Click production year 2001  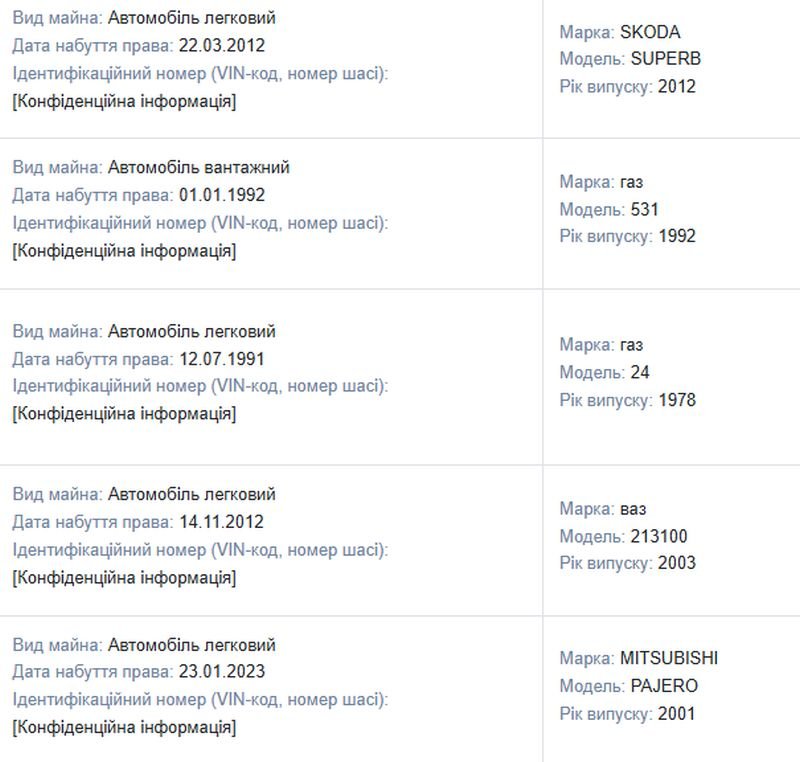coord(677,714)
